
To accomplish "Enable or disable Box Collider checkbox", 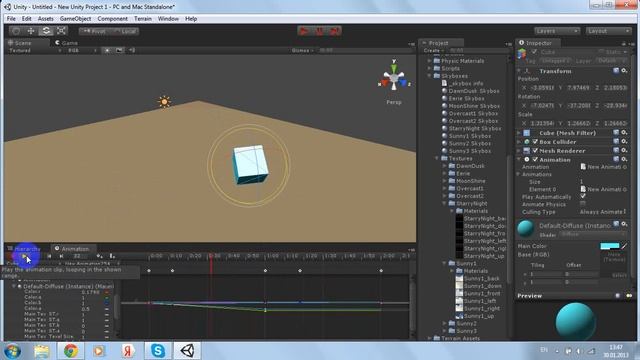I will 535,142.
